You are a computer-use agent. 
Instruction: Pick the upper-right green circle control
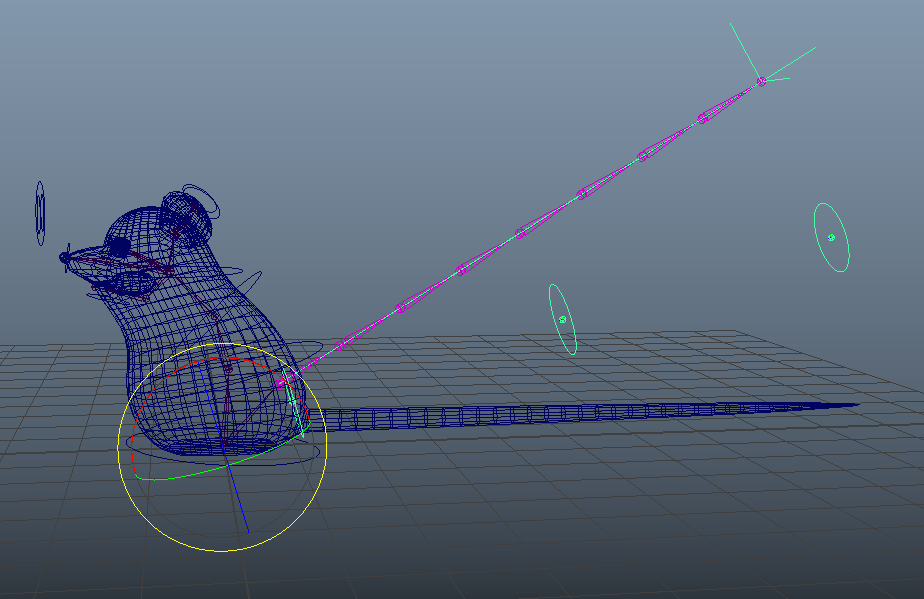(x=831, y=237)
